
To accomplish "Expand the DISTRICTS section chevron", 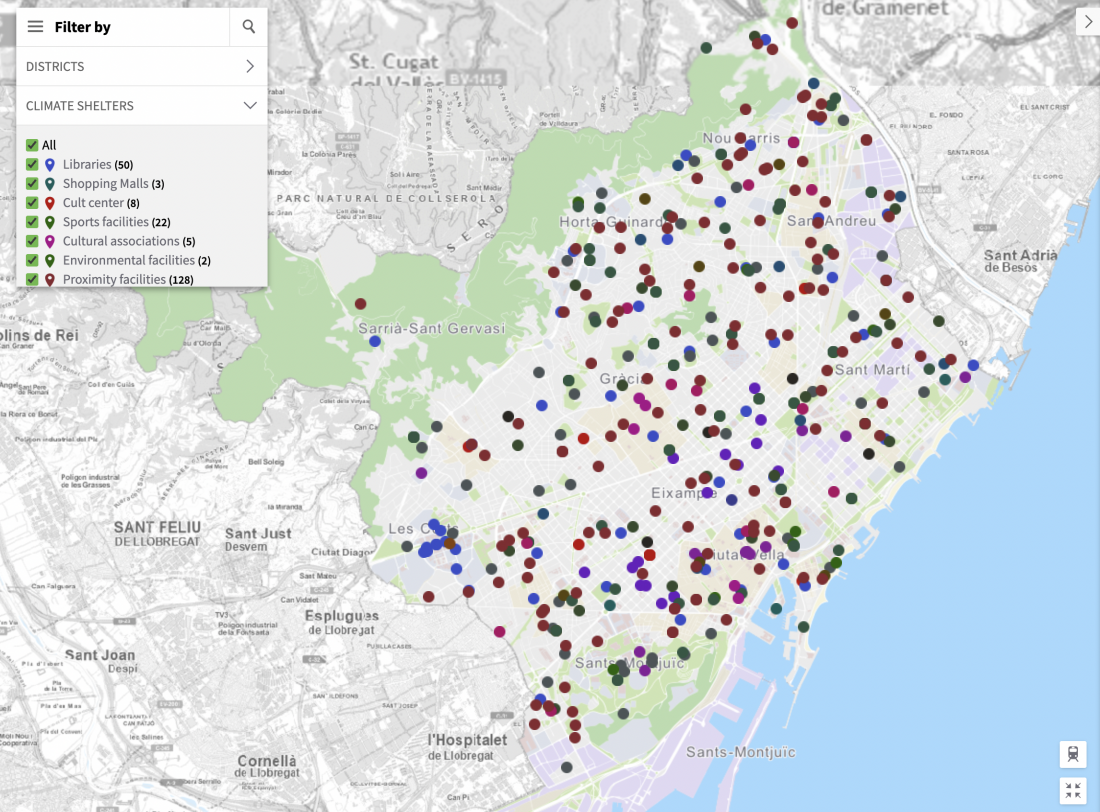I will pos(250,66).
